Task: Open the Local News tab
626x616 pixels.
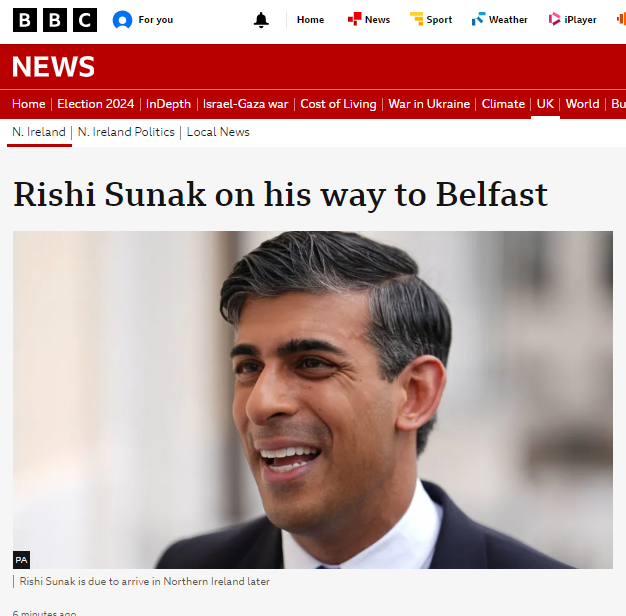Action: coord(218,132)
